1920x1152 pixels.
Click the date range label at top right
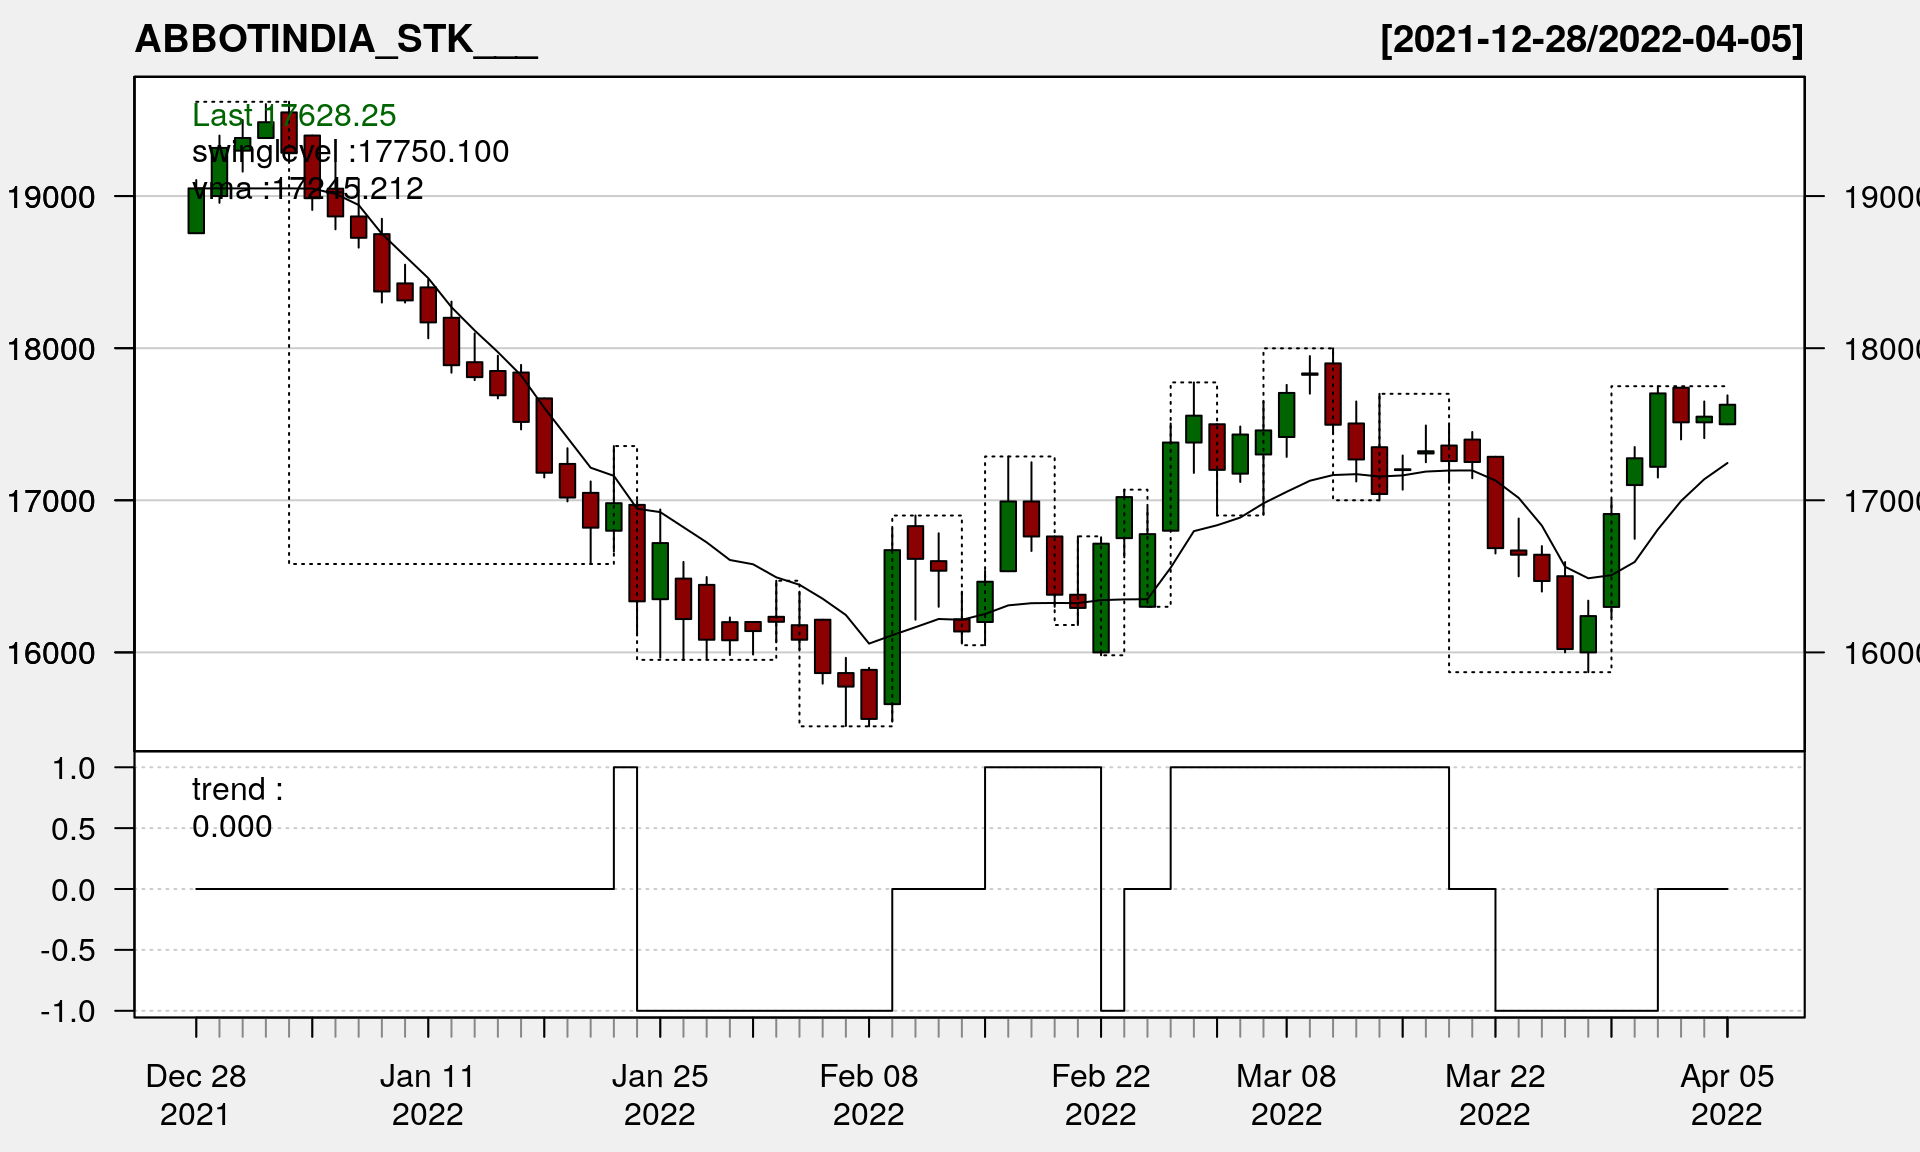[1591, 40]
